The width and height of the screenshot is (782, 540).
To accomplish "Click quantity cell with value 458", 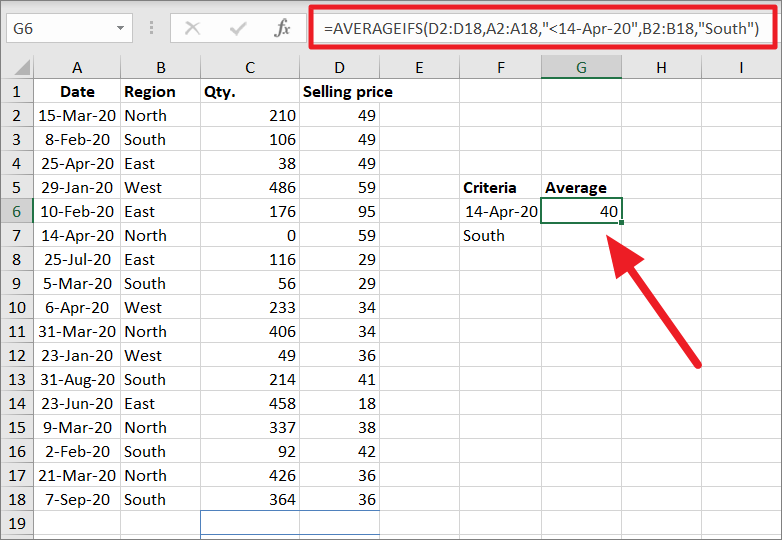I will [250, 403].
